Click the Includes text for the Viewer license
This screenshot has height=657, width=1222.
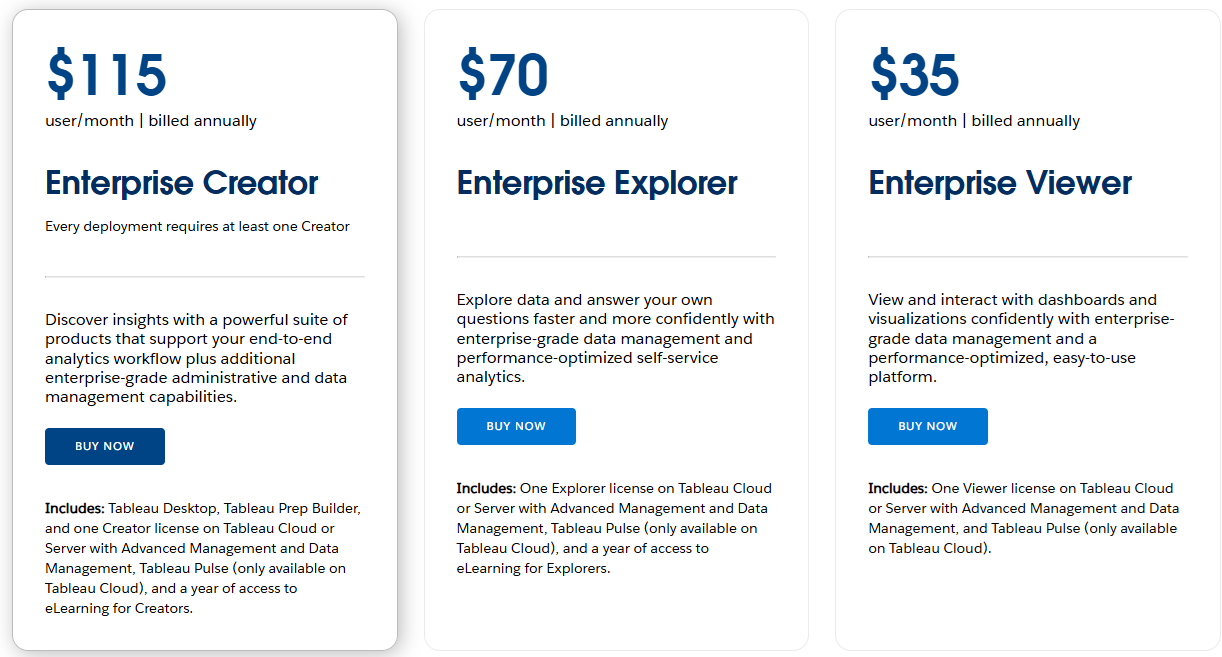tap(1022, 518)
